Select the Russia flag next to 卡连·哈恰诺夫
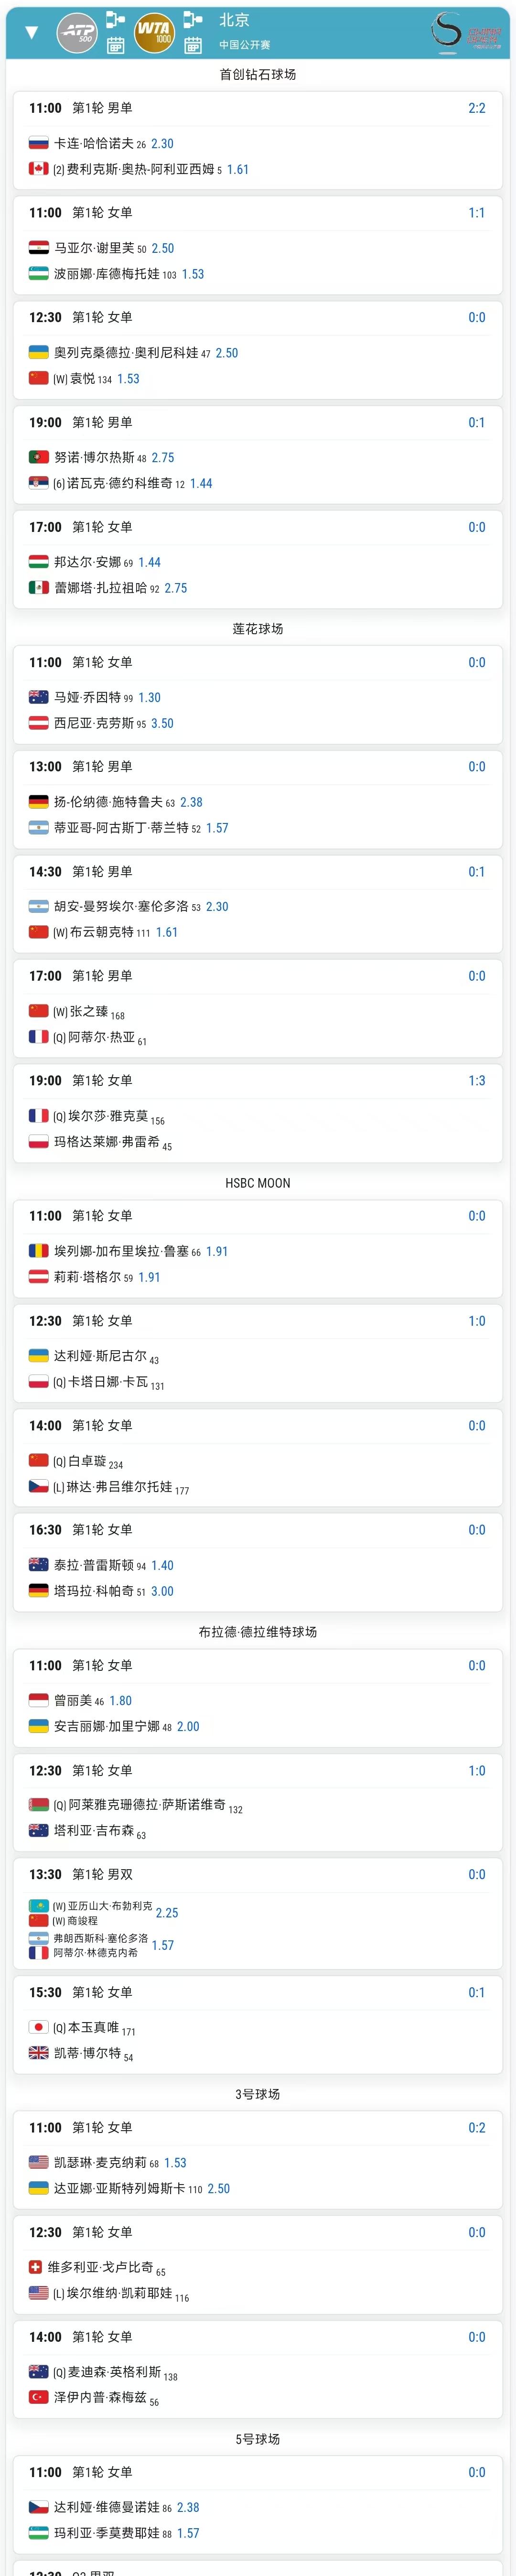Viewport: 516px width, 2576px height. [x=39, y=143]
